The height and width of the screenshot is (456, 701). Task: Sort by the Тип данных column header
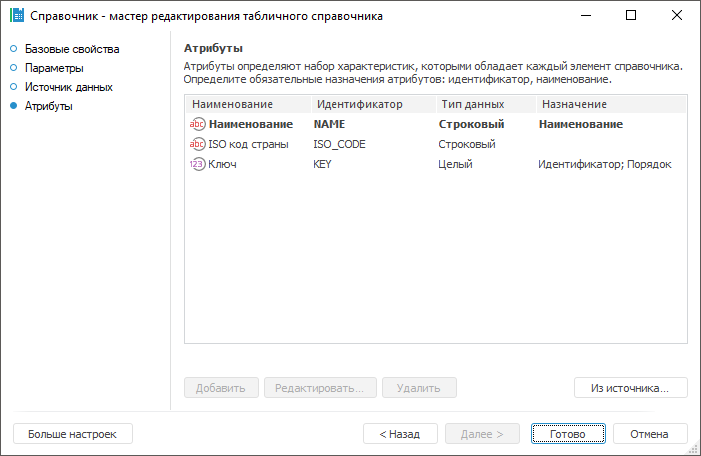pos(471,104)
